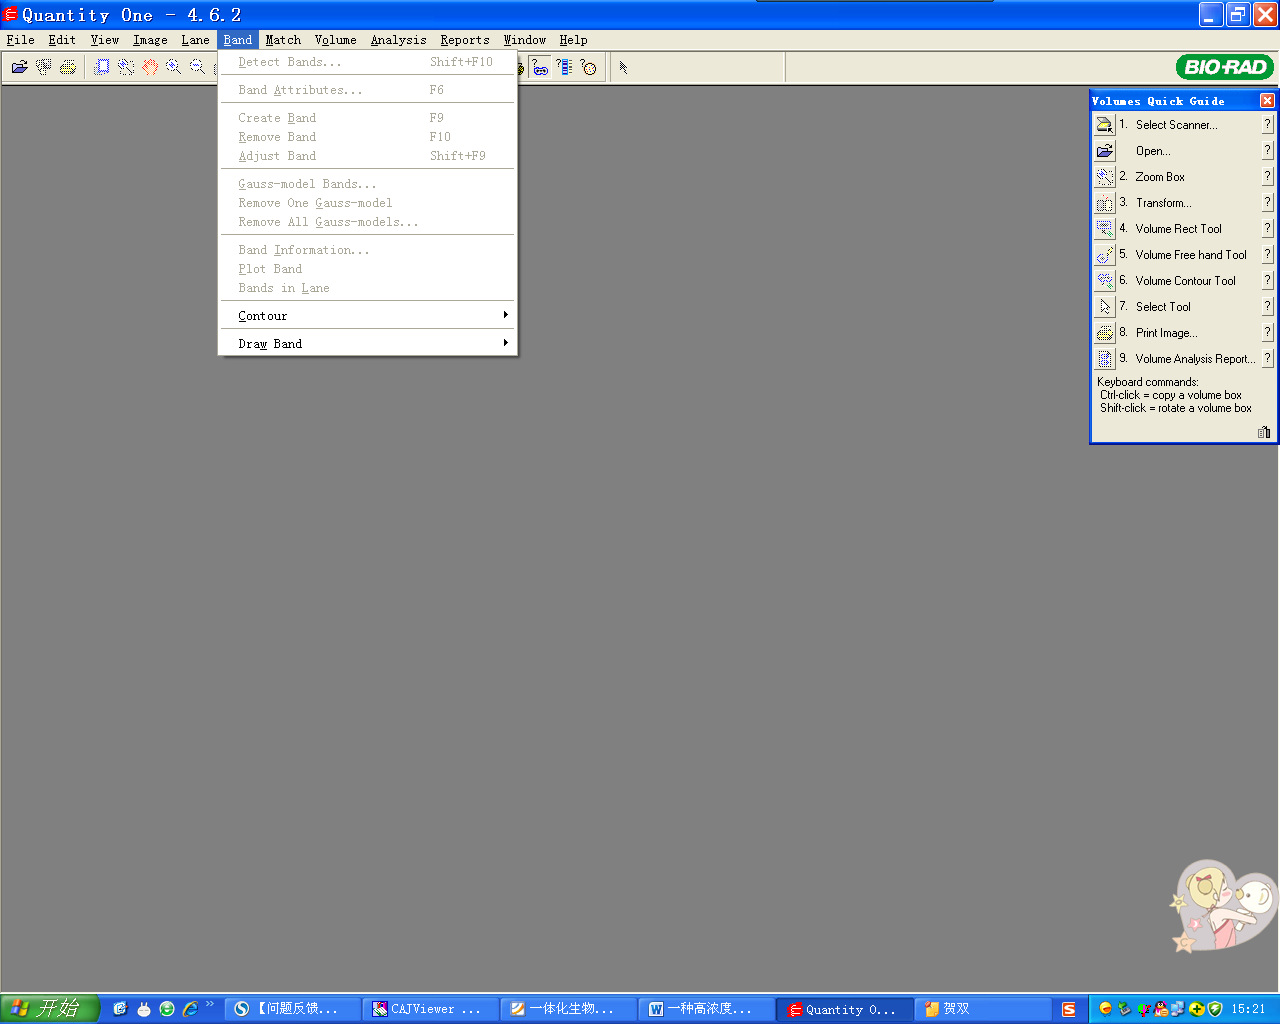Click the Transform icon in Quick Guide

click(1105, 203)
